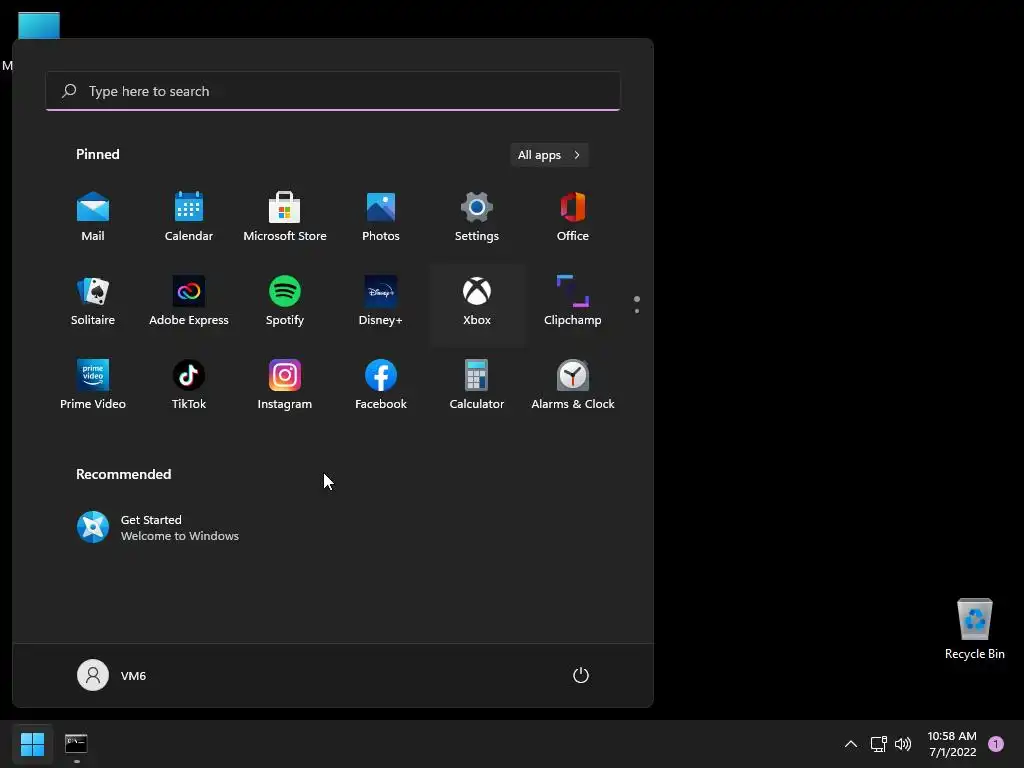Open Microsoft Store from pinned apps
Viewport: 1024px width, 768px height.
(x=285, y=217)
